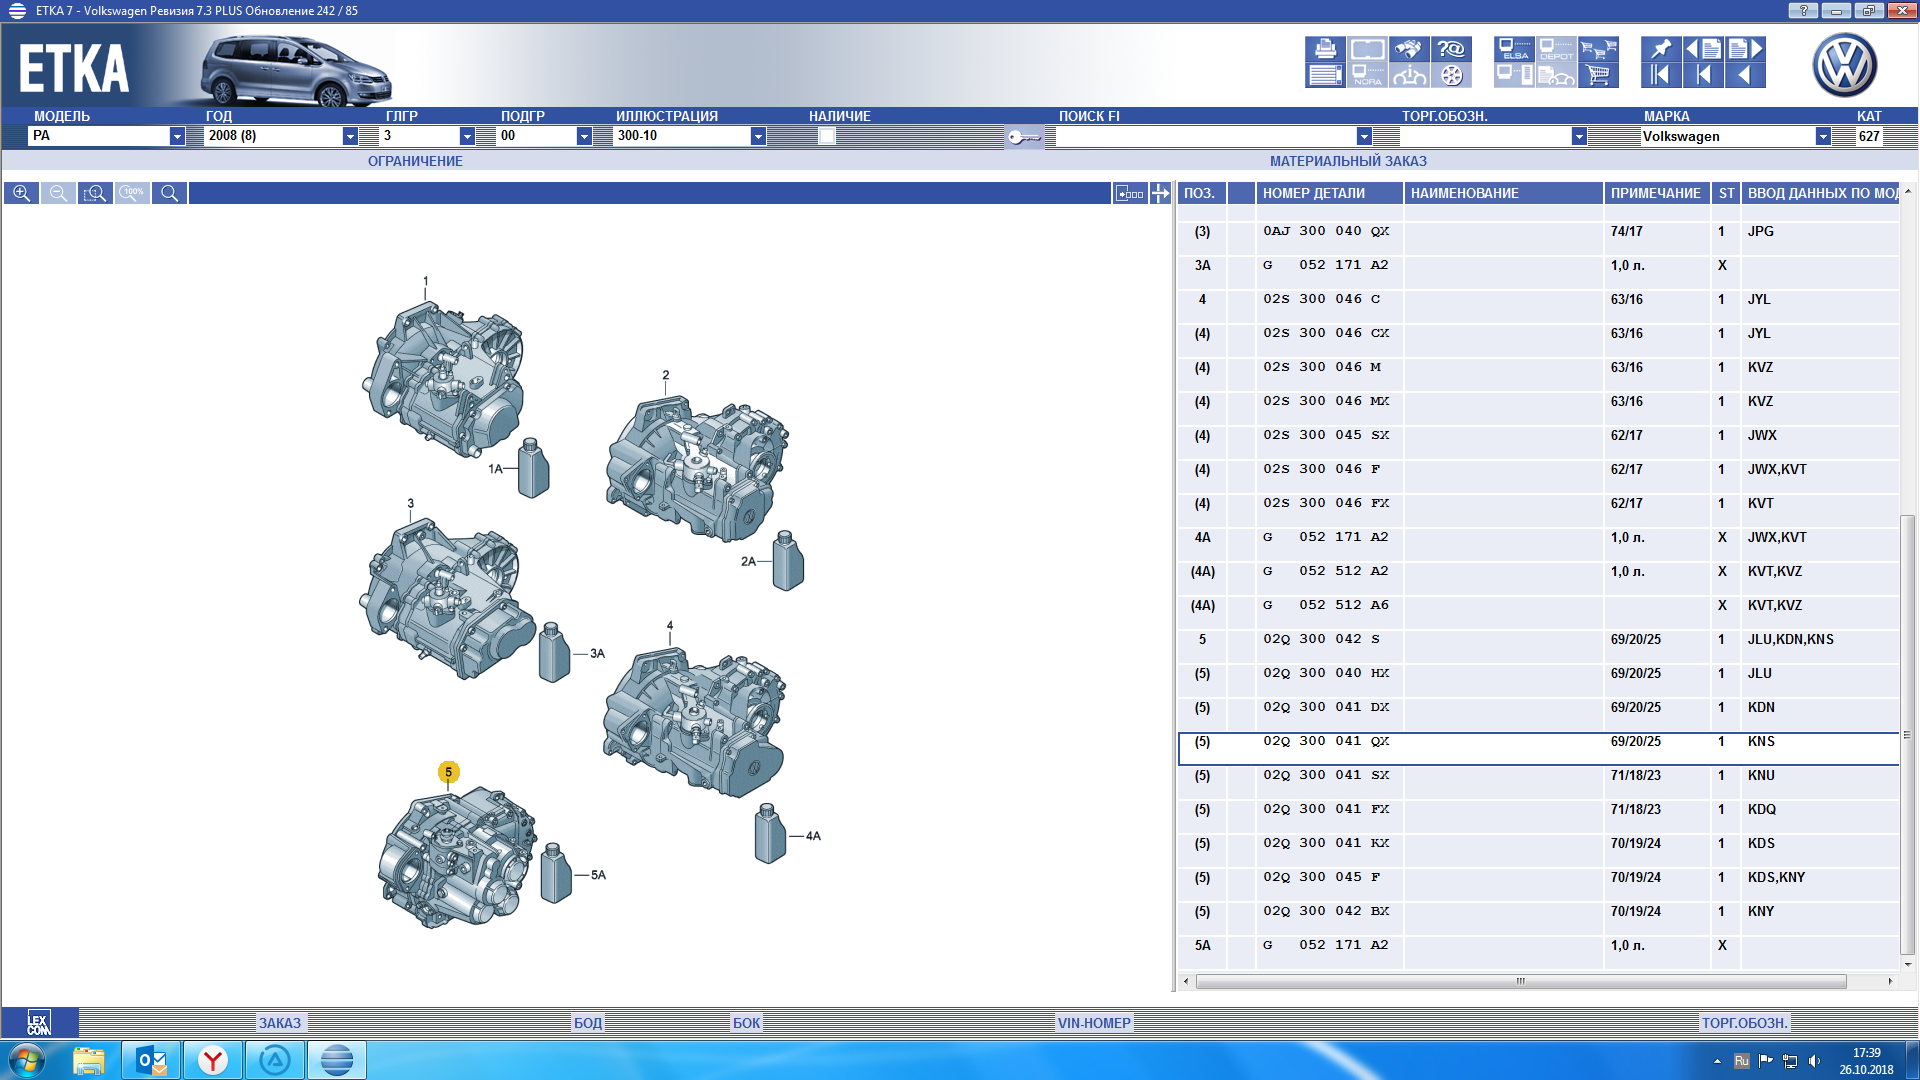Click the Windows Start button

pos(27,1060)
